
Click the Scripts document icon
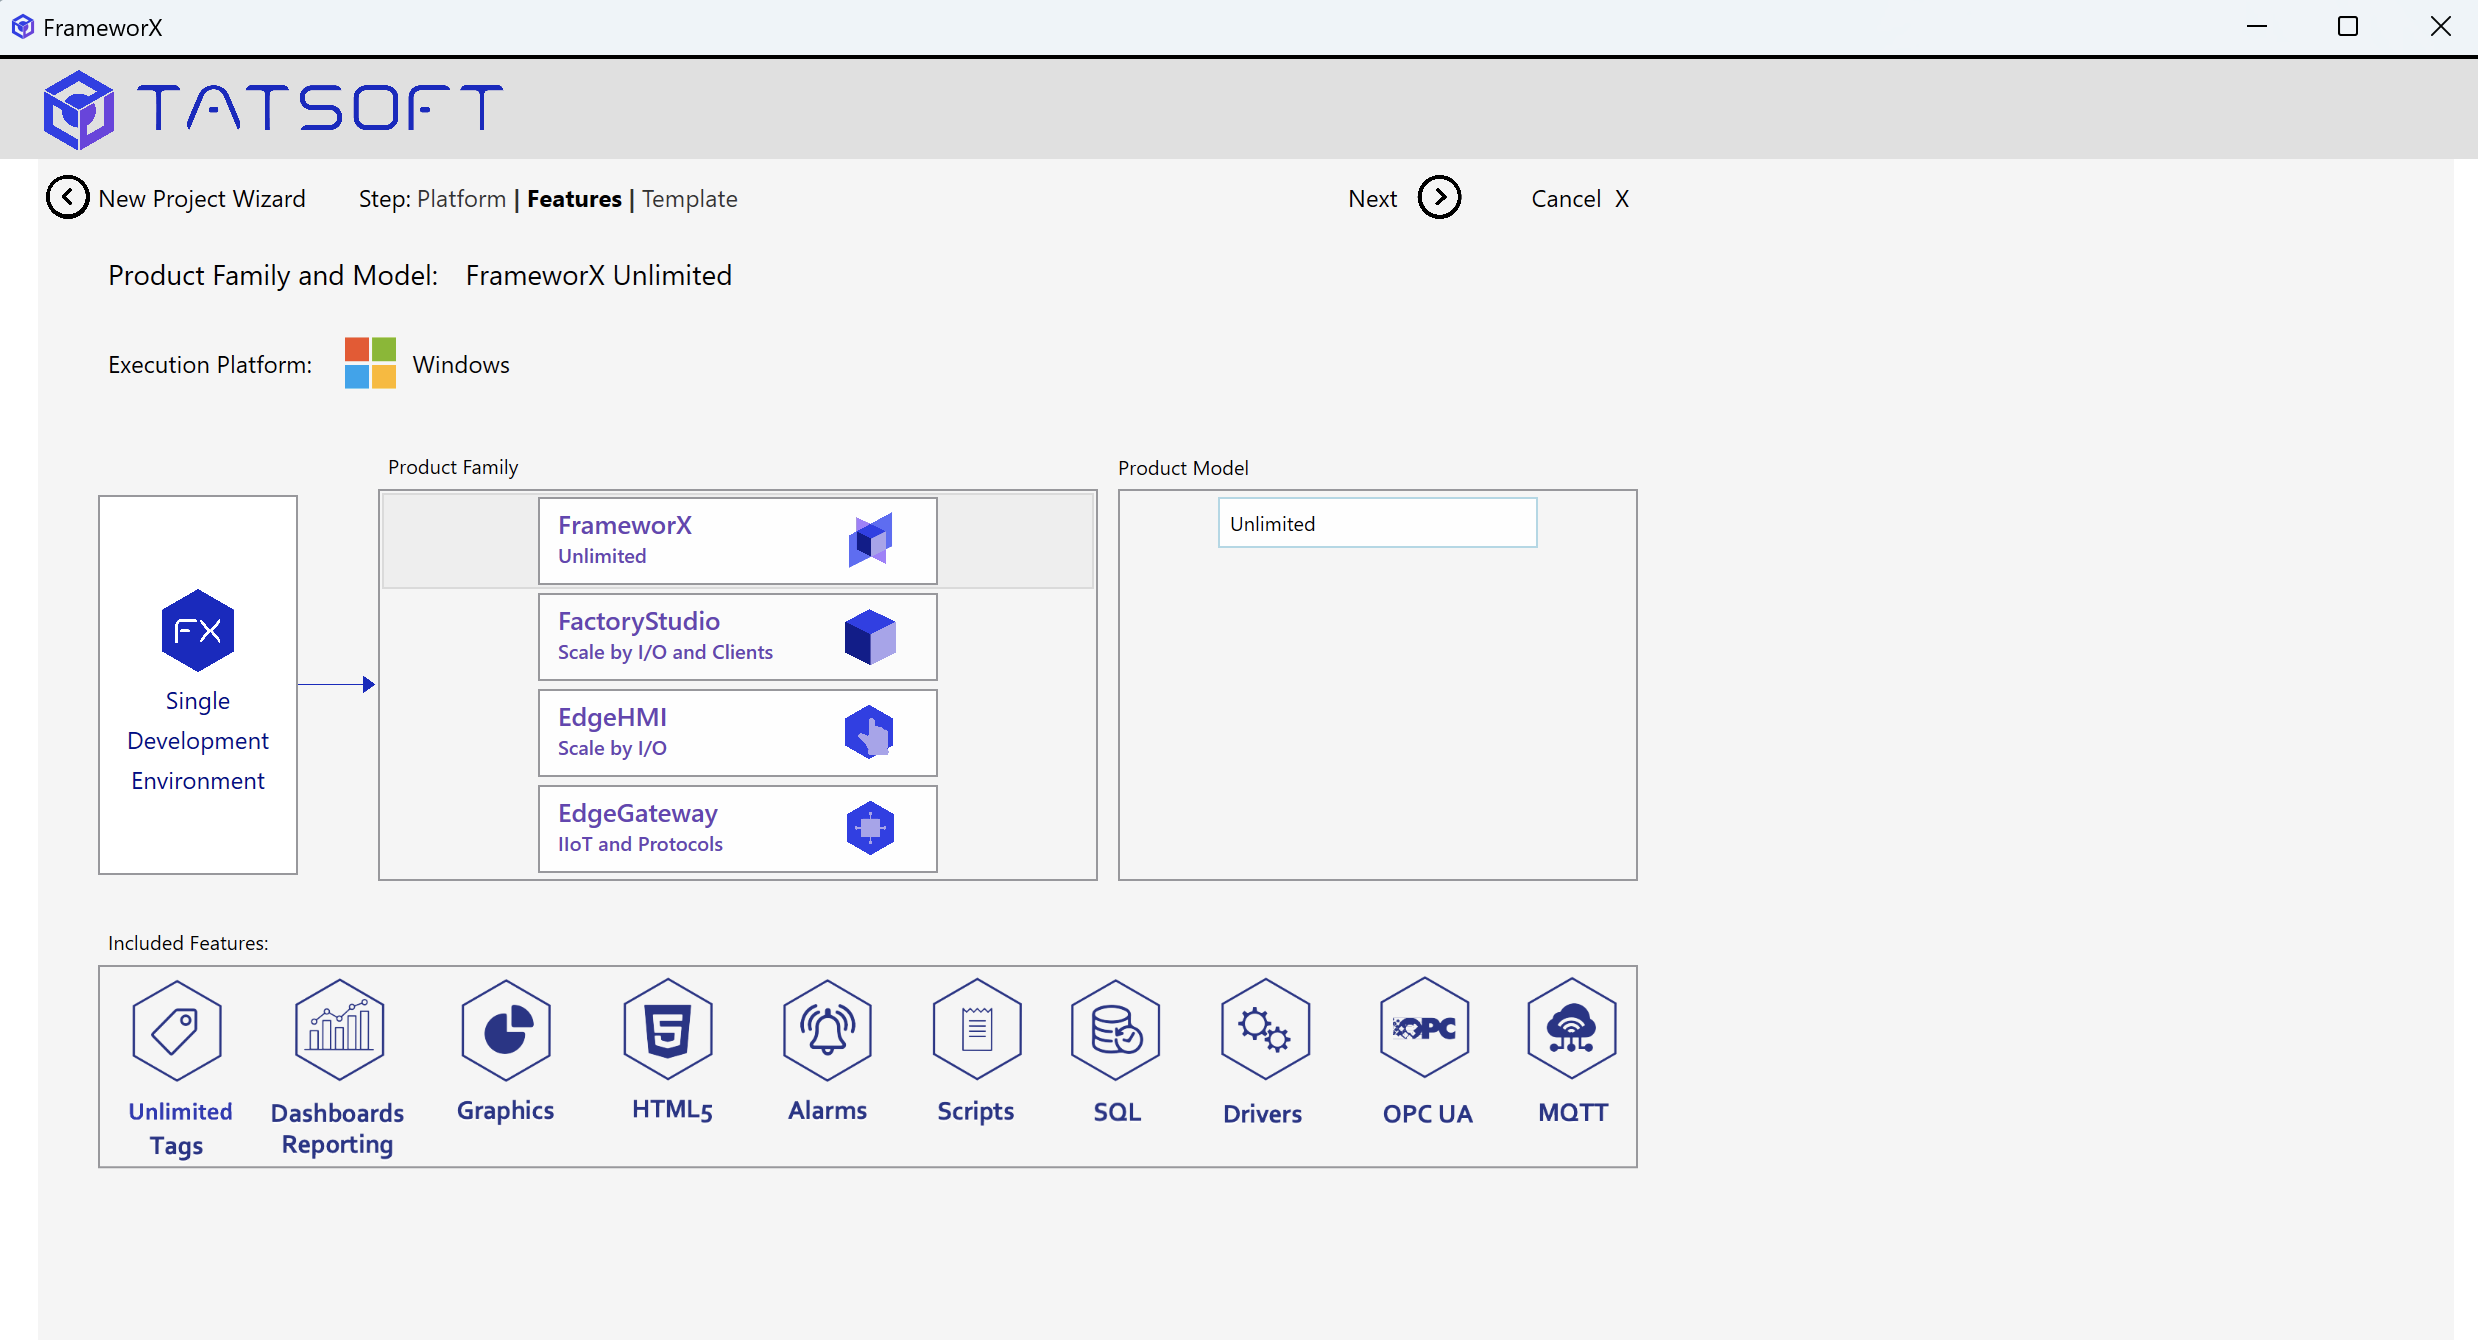977,1030
